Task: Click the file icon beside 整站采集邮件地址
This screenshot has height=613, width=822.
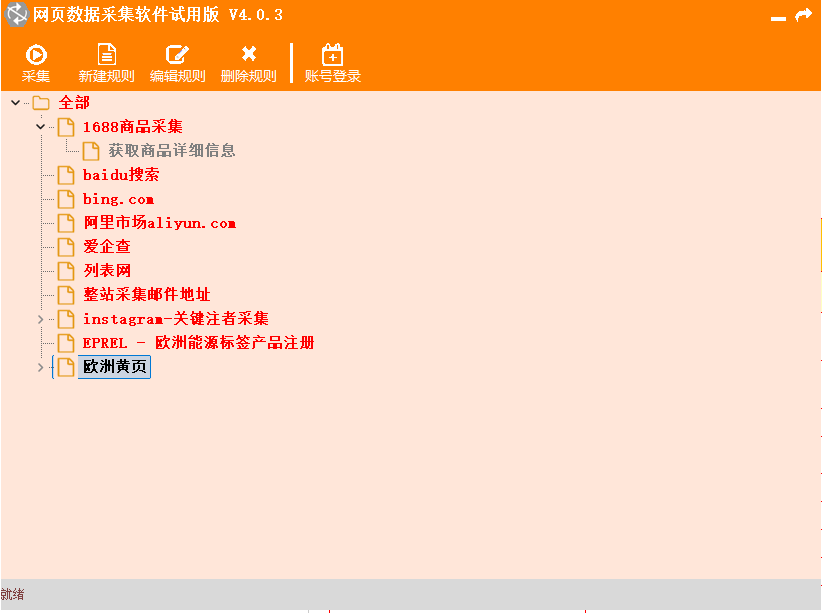Action: click(66, 295)
